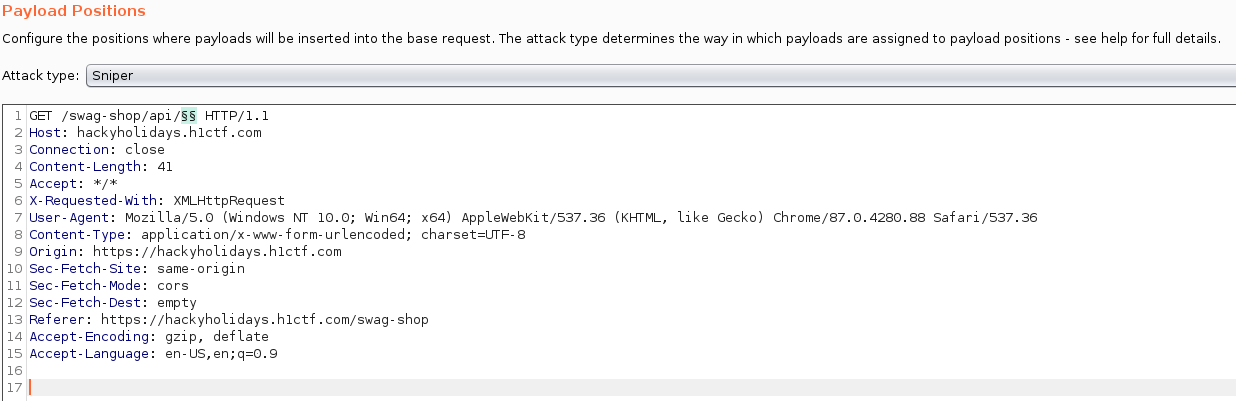Screen dimensions: 1236x401
Task: Click the Sec-Fetch-Mode cors line
Action: (109, 285)
